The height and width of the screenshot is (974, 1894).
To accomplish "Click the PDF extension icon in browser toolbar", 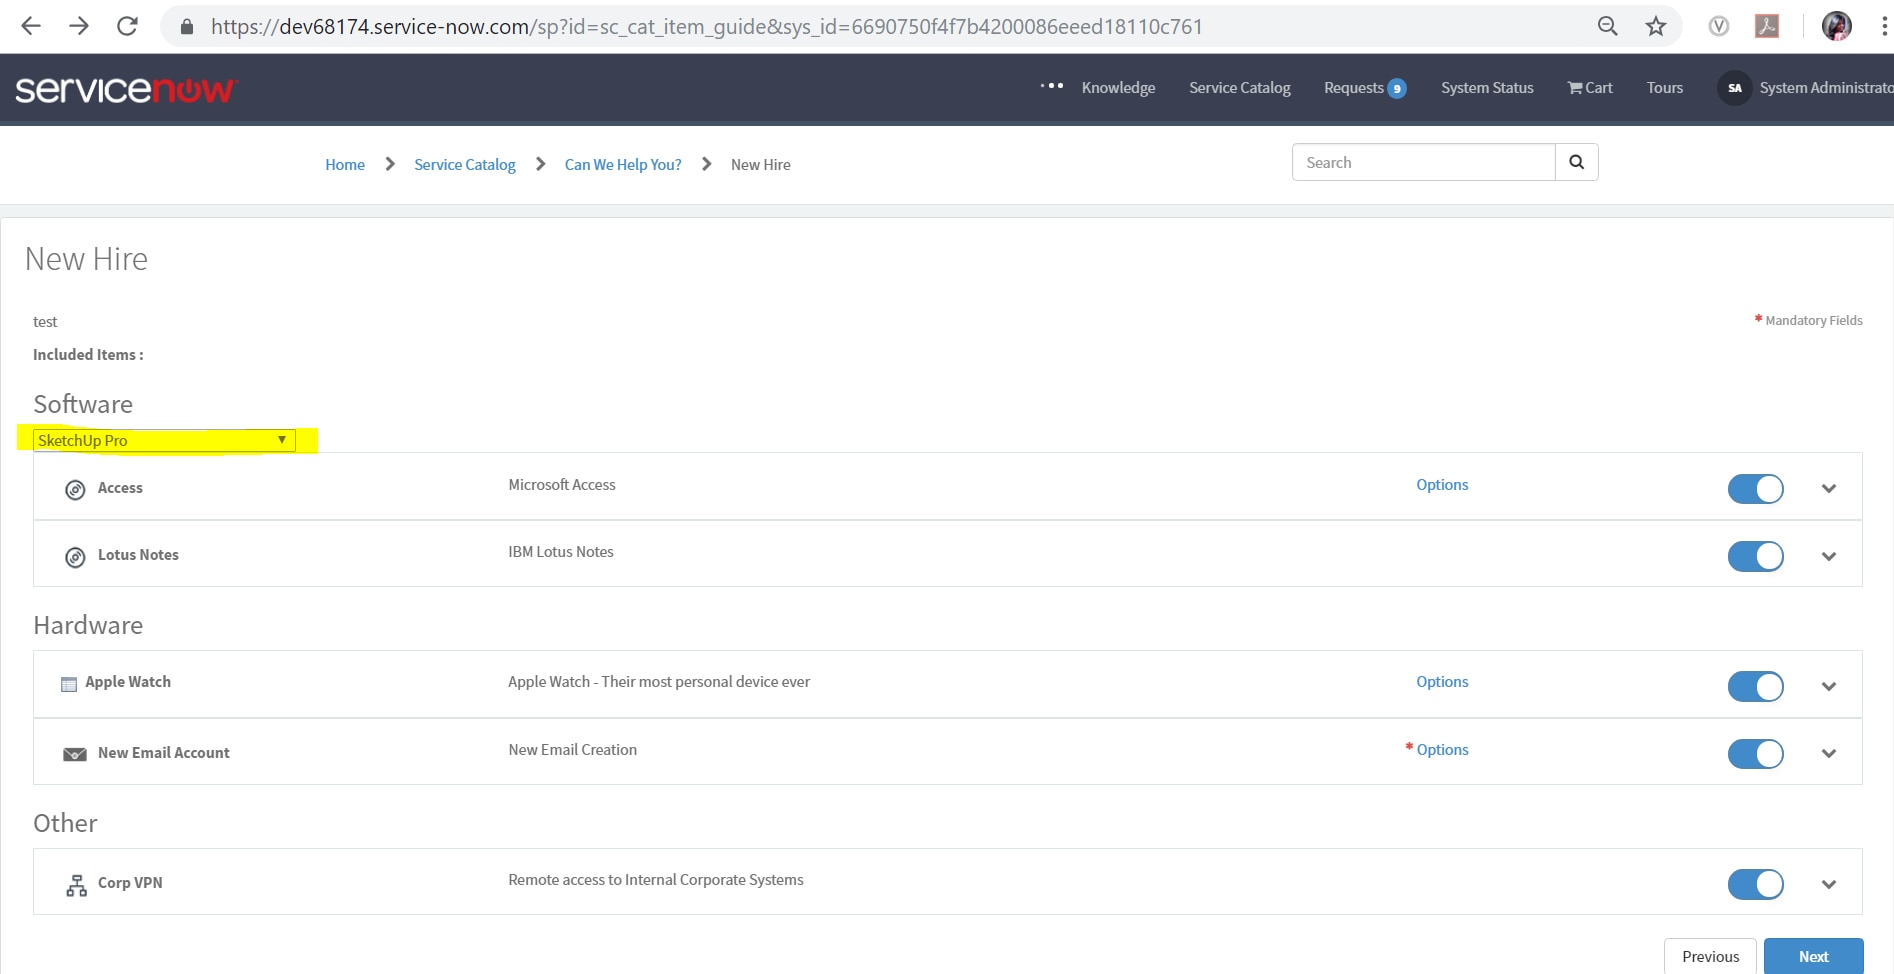I will click(x=1767, y=26).
